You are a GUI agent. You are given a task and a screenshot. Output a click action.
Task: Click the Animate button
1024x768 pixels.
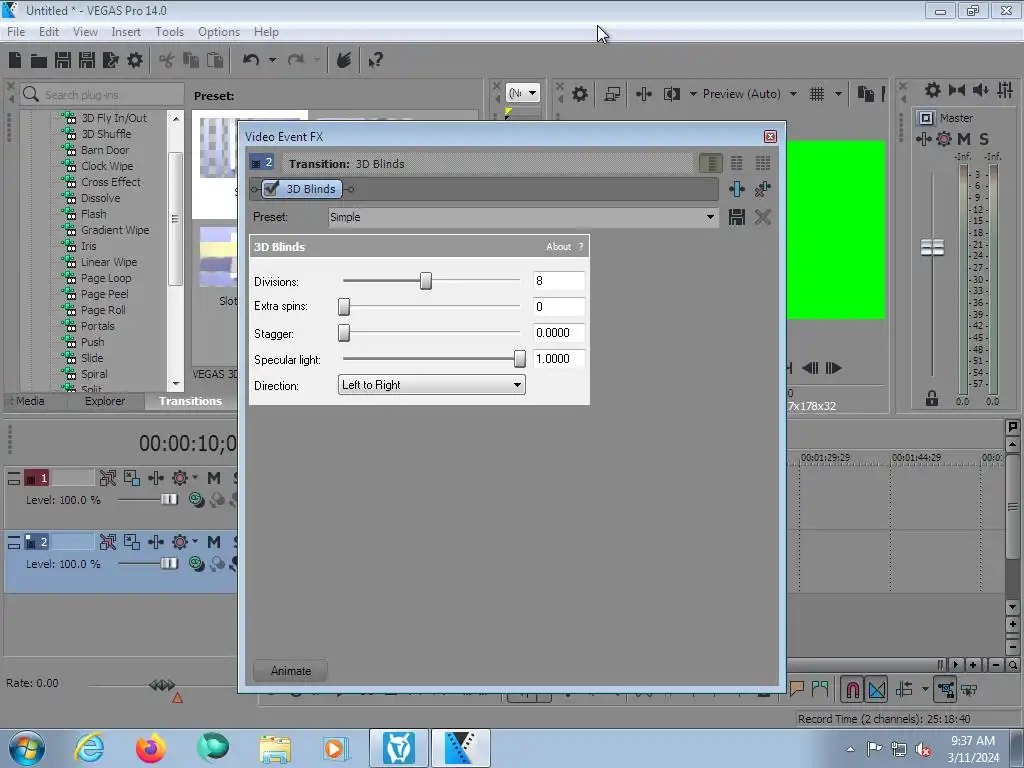click(x=291, y=671)
